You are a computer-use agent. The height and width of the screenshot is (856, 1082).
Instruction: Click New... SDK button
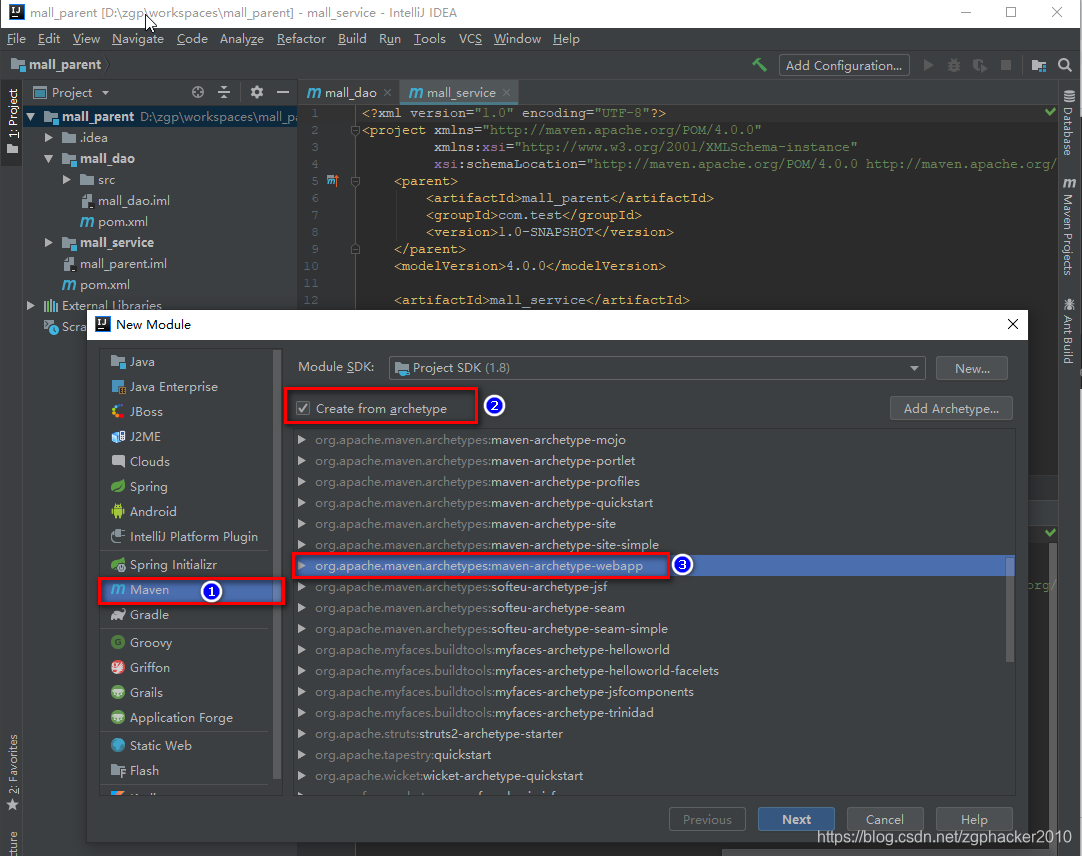(x=972, y=369)
